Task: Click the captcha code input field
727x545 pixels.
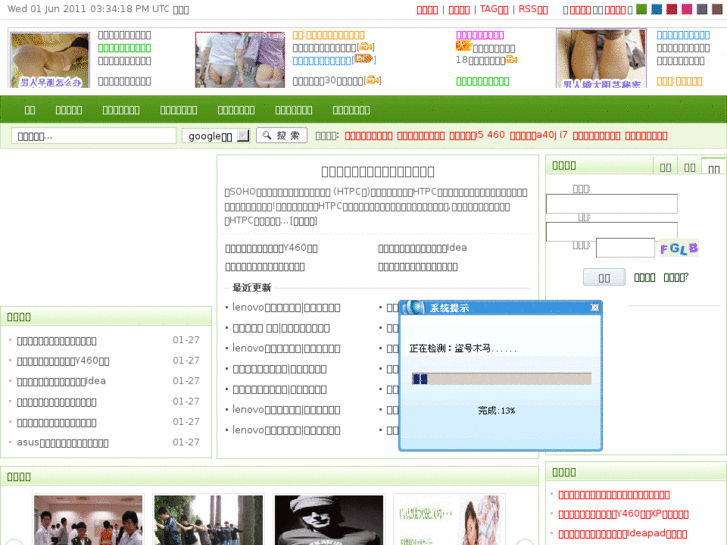Action: pos(625,248)
